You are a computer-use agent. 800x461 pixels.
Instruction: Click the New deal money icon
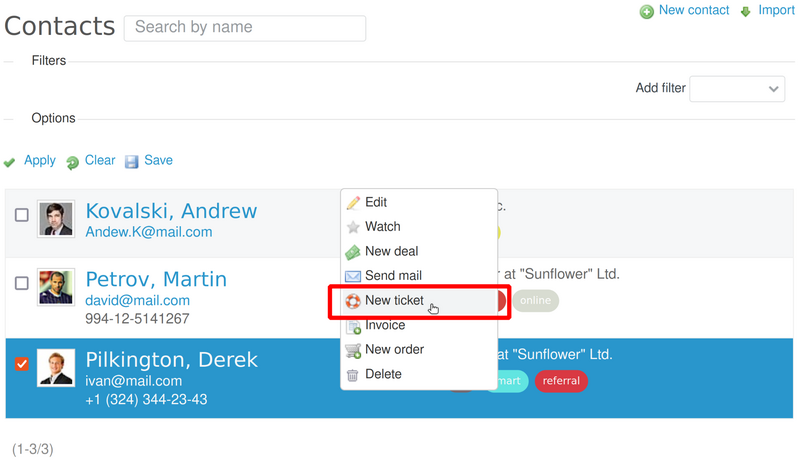coord(353,252)
